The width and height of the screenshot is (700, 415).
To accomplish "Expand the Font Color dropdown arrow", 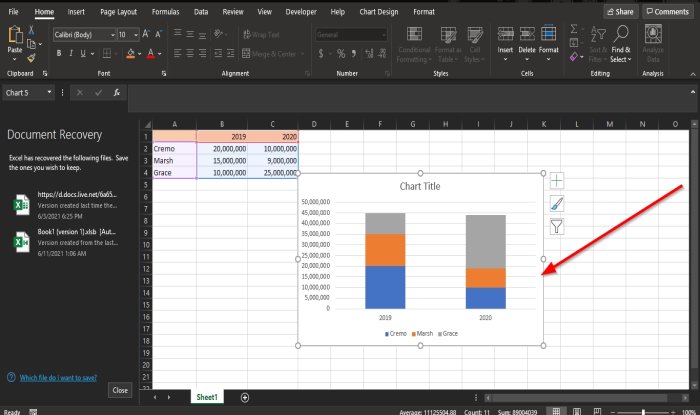I will [159, 54].
